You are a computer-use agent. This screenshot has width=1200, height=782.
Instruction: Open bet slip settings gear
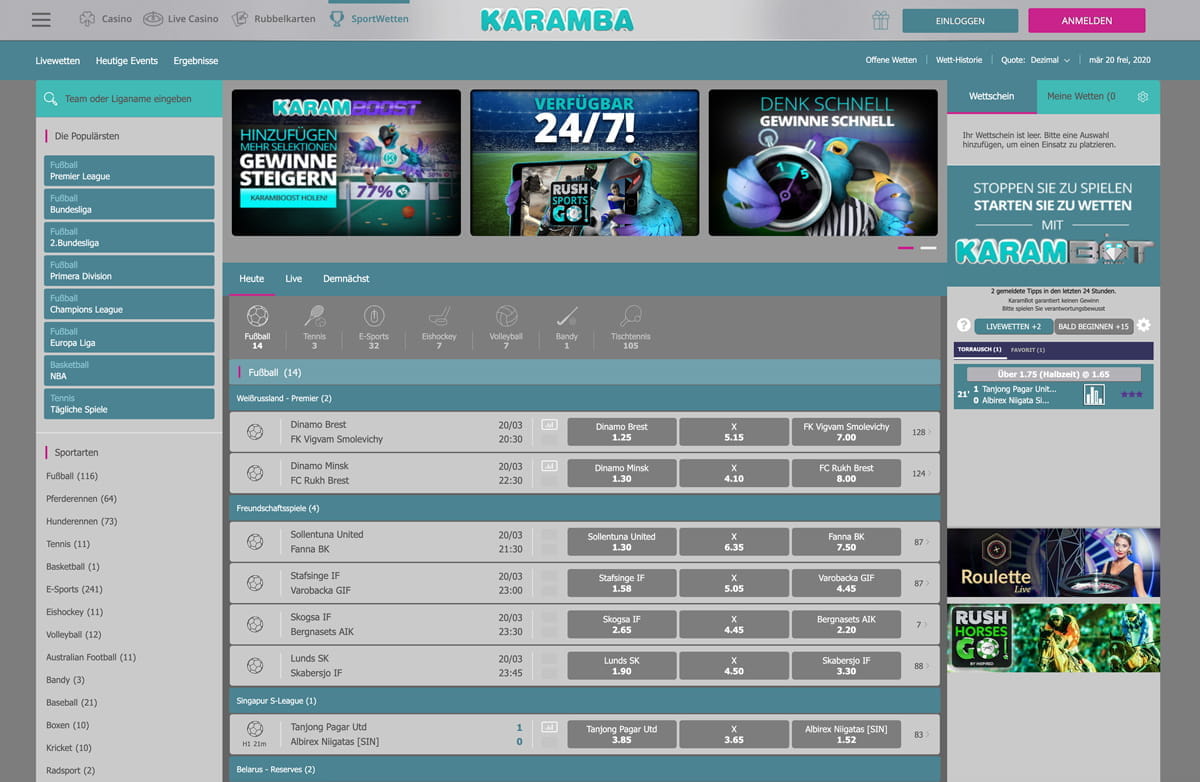(1143, 96)
